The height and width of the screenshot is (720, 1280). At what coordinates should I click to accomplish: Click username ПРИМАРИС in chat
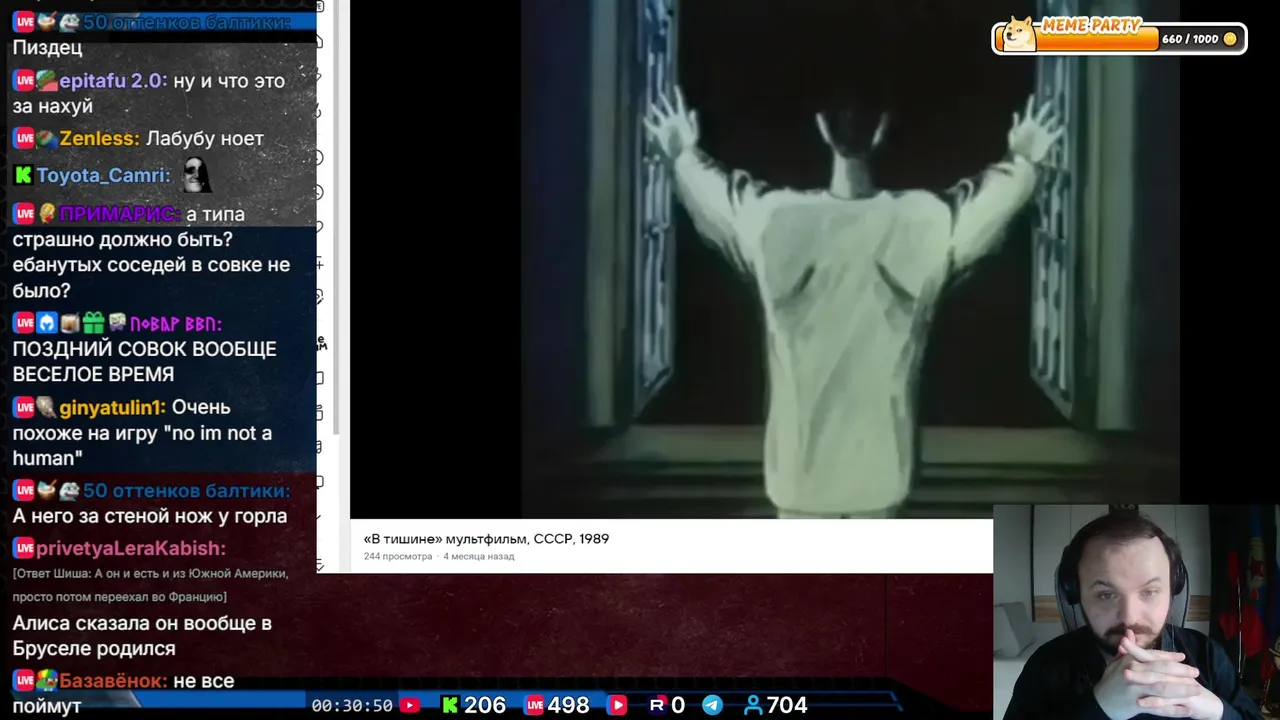pyautogui.click(x=120, y=214)
